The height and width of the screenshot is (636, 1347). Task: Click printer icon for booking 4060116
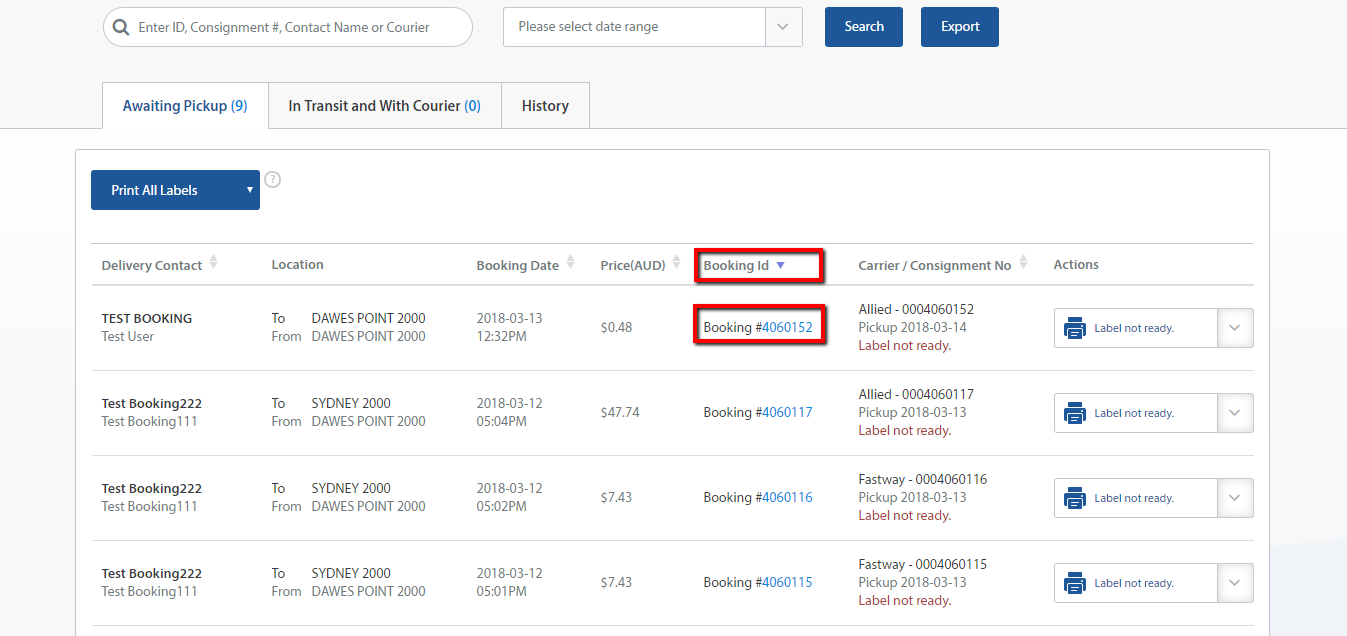(1075, 498)
